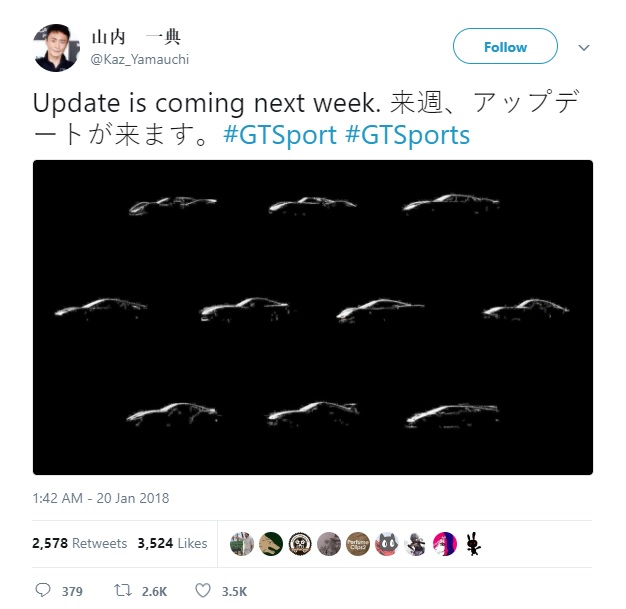
Task: Click the black rabbit liker avatar
Action: [x=473, y=544]
